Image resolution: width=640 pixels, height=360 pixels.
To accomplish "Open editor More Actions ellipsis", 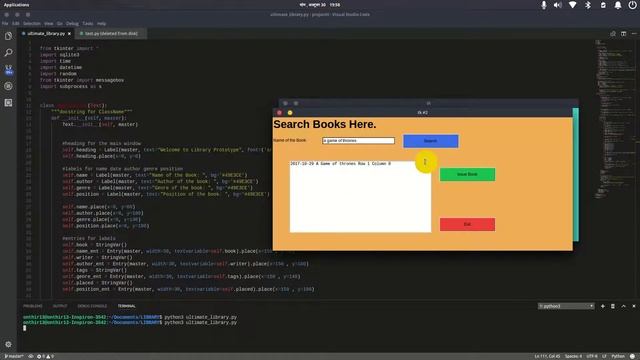I will tap(634, 33).
